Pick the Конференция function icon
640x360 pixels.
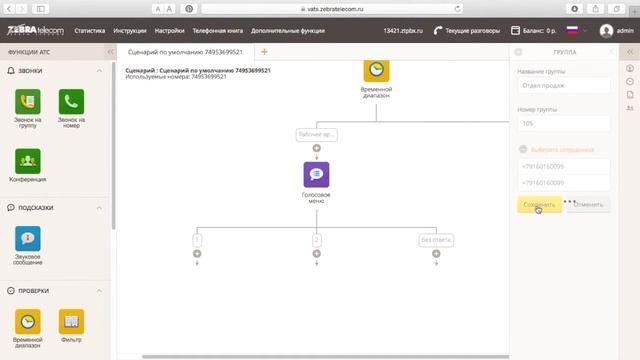click(28, 161)
